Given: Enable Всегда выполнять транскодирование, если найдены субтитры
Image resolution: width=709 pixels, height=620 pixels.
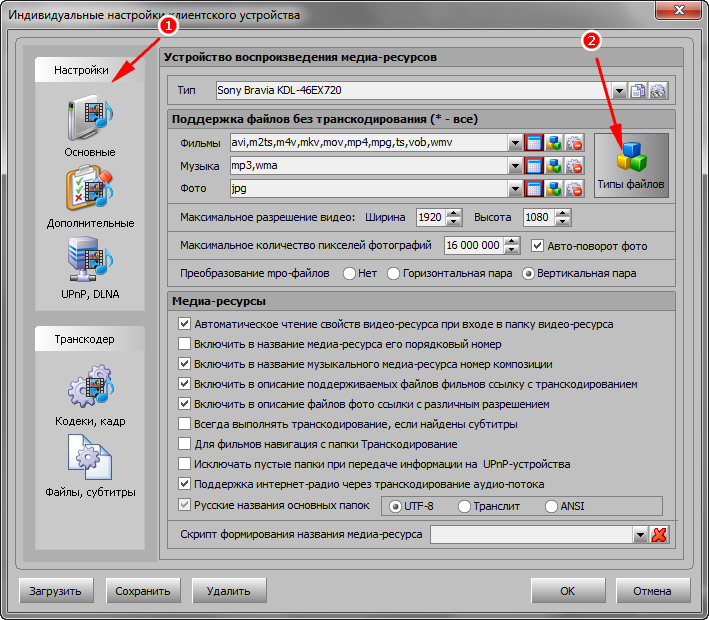Looking at the screenshot, I should pos(184,424).
